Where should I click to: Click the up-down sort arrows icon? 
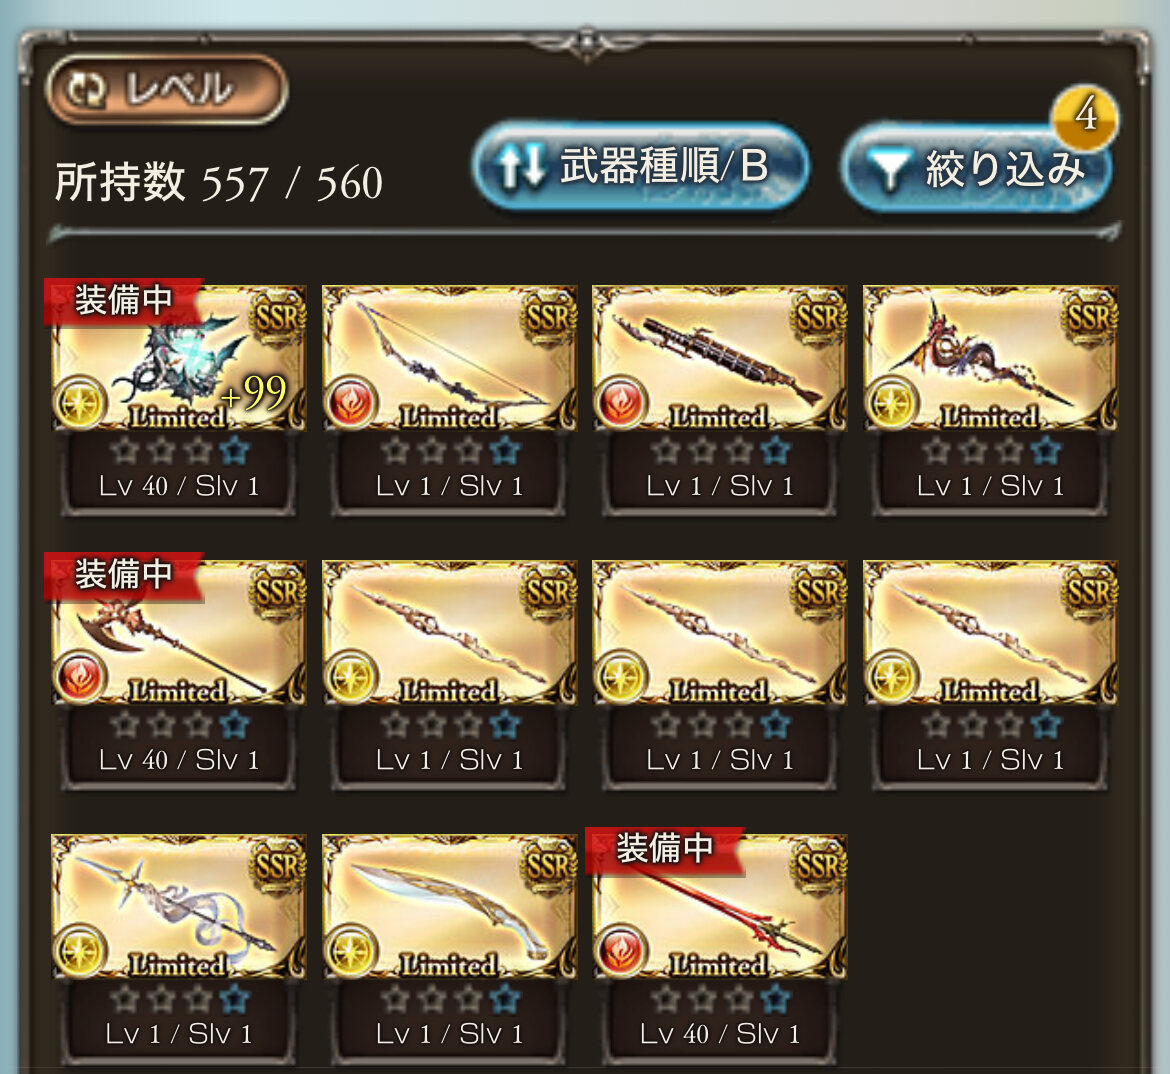coord(521,166)
